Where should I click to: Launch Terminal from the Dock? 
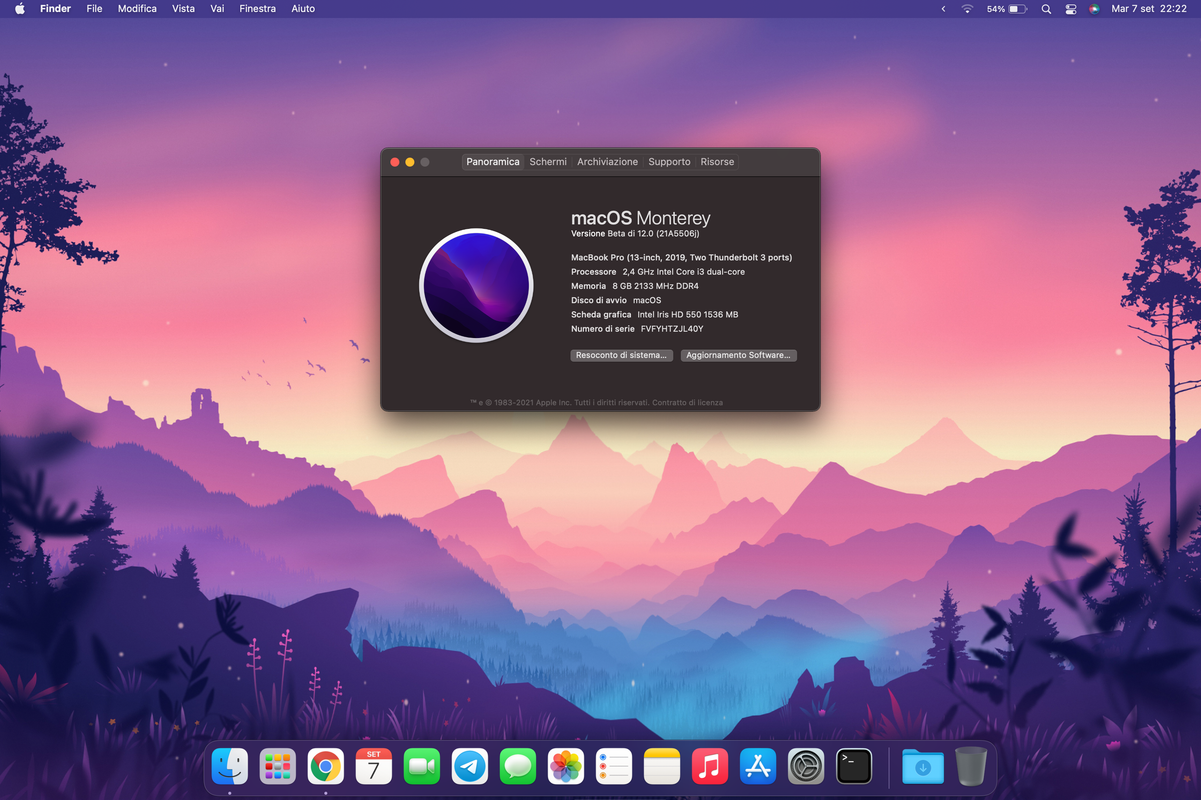tap(854, 767)
